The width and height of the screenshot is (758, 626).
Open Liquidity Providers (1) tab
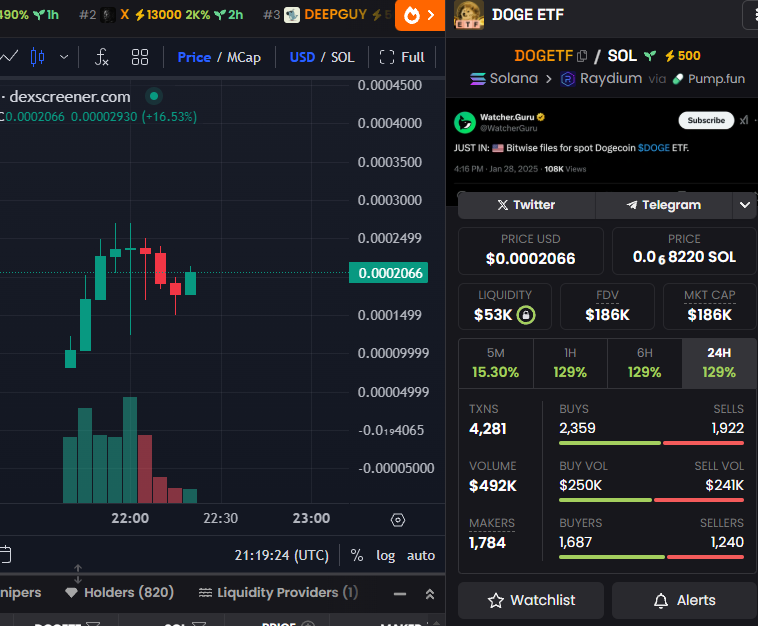coord(278,593)
